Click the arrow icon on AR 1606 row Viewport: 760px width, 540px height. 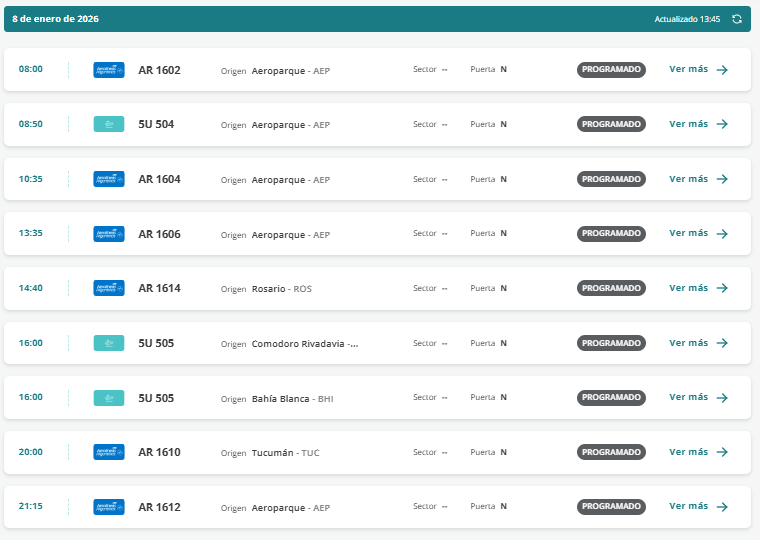point(722,234)
